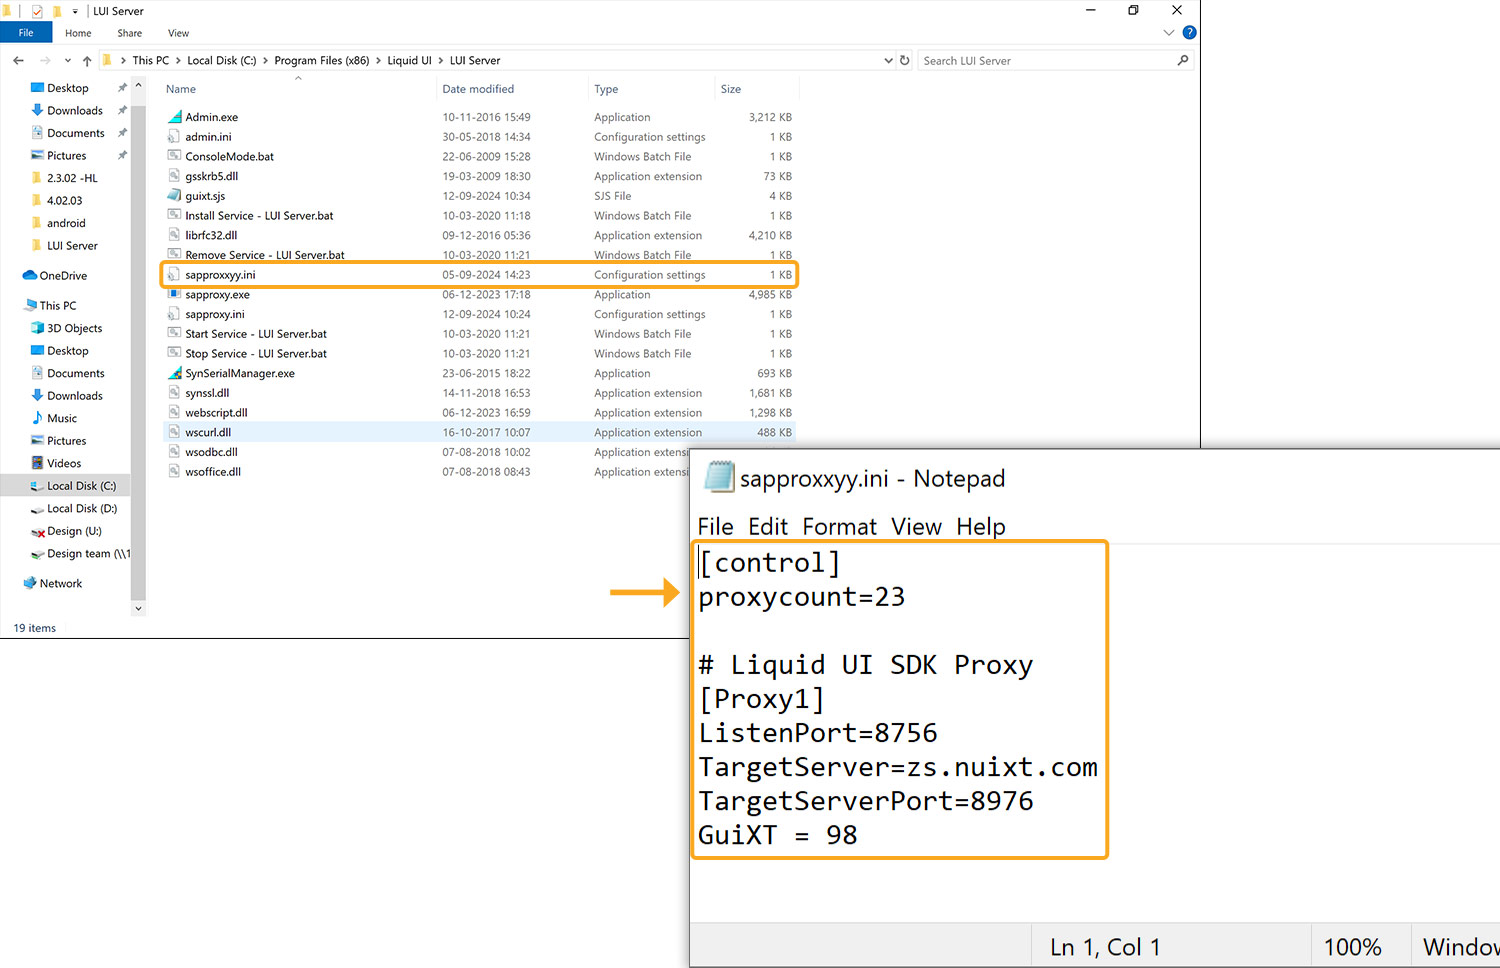Open pinned Documents in Quick access

tap(75, 133)
